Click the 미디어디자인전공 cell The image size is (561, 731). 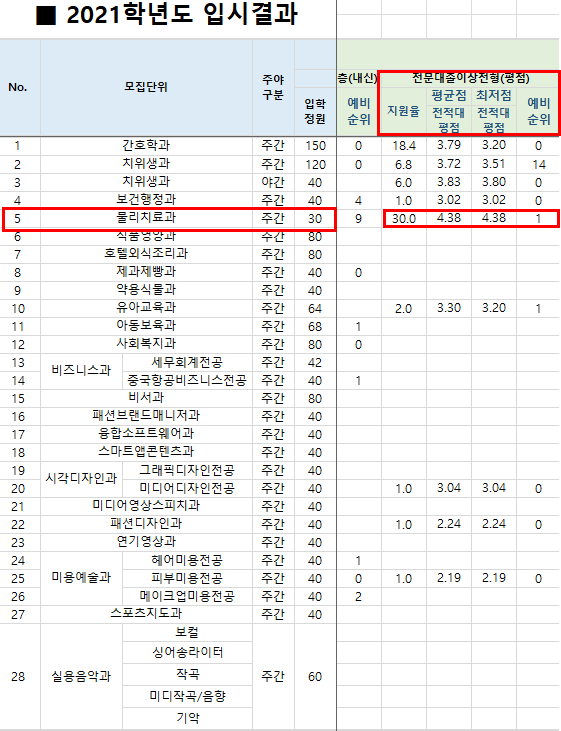pyautogui.click(x=187, y=488)
